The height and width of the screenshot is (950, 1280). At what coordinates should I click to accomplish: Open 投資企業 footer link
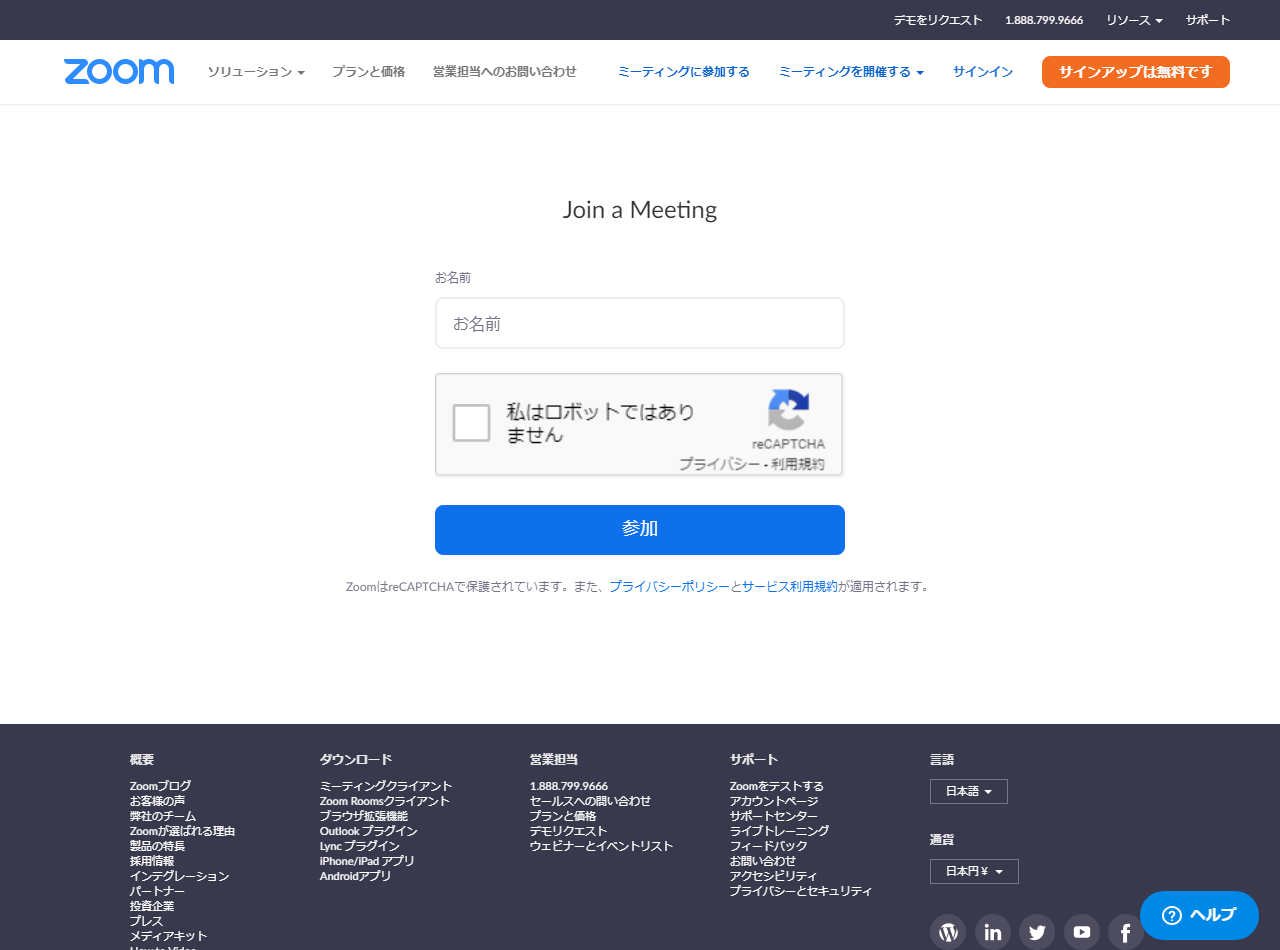click(x=152, y=906)
